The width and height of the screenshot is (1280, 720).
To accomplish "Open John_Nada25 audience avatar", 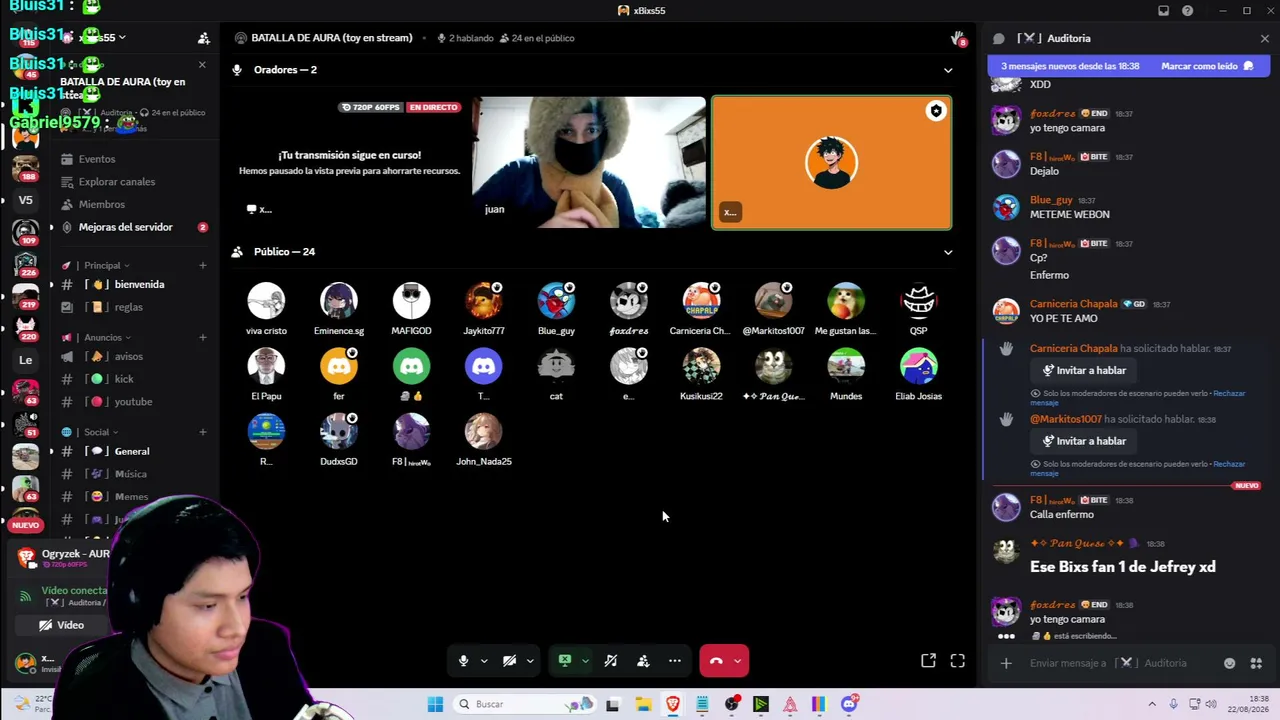I will click(x=484, y=432).
